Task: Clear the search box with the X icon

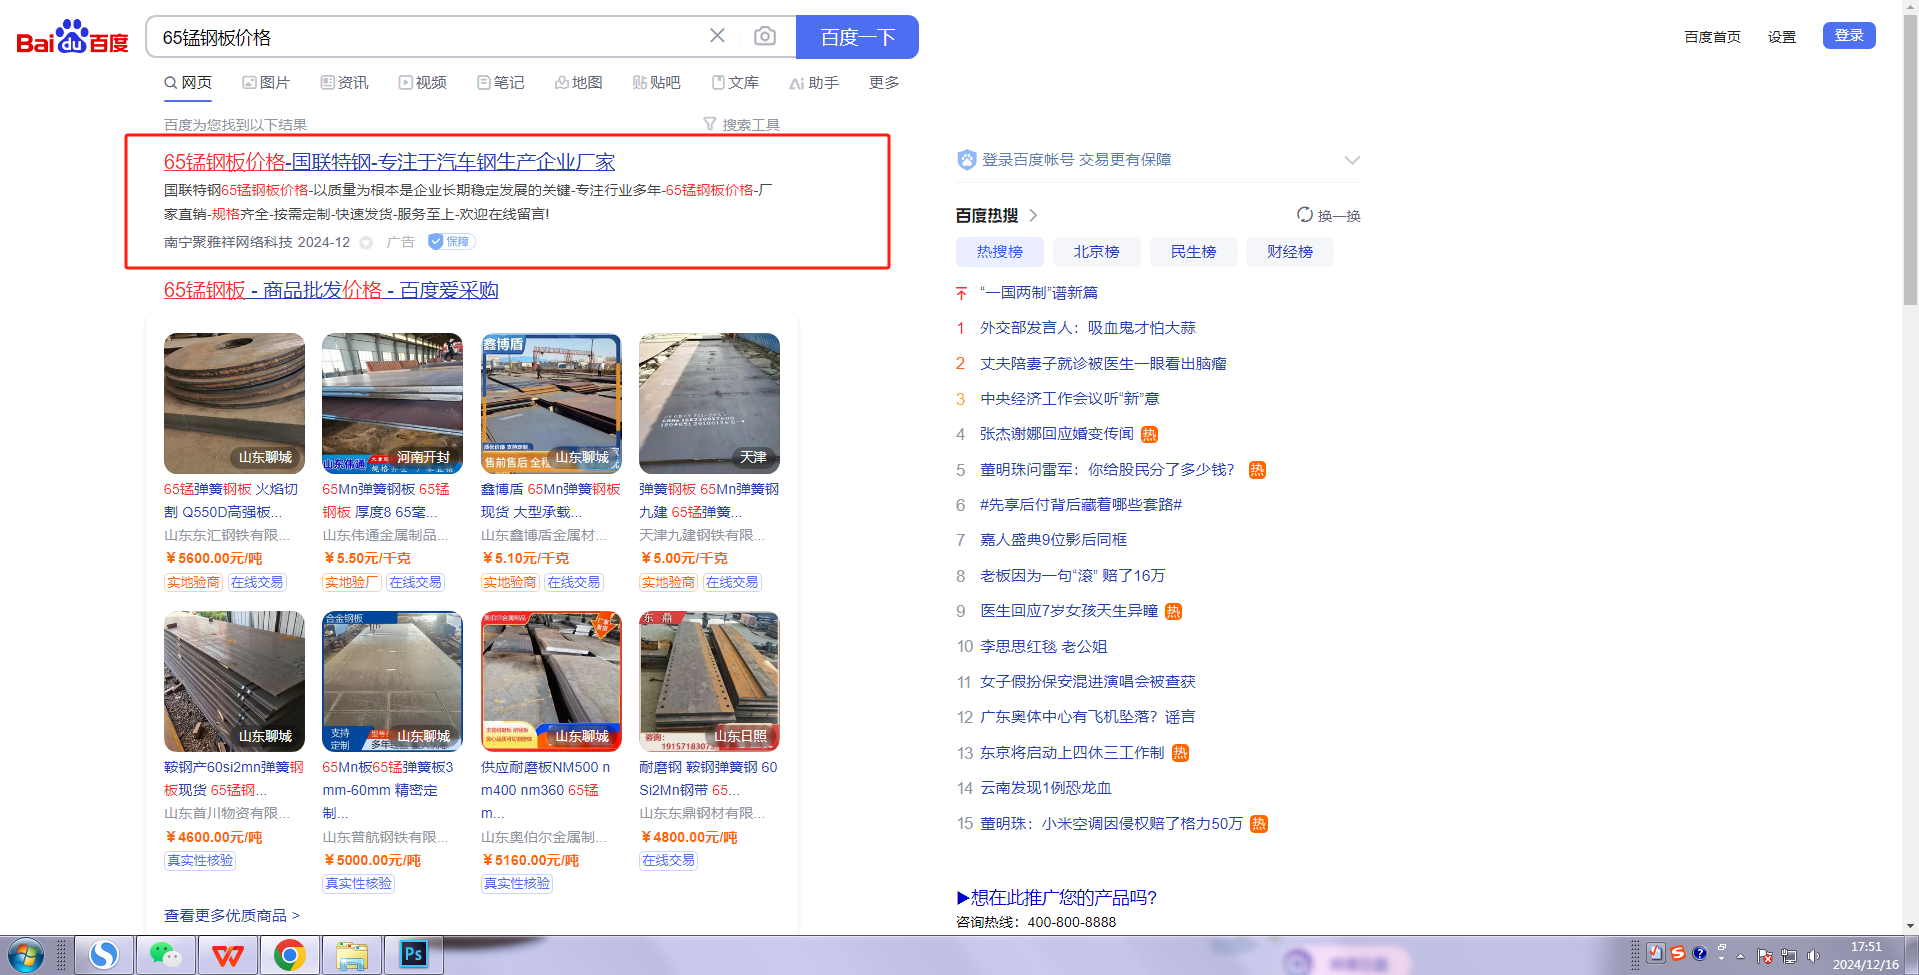Action: [717, 36]
